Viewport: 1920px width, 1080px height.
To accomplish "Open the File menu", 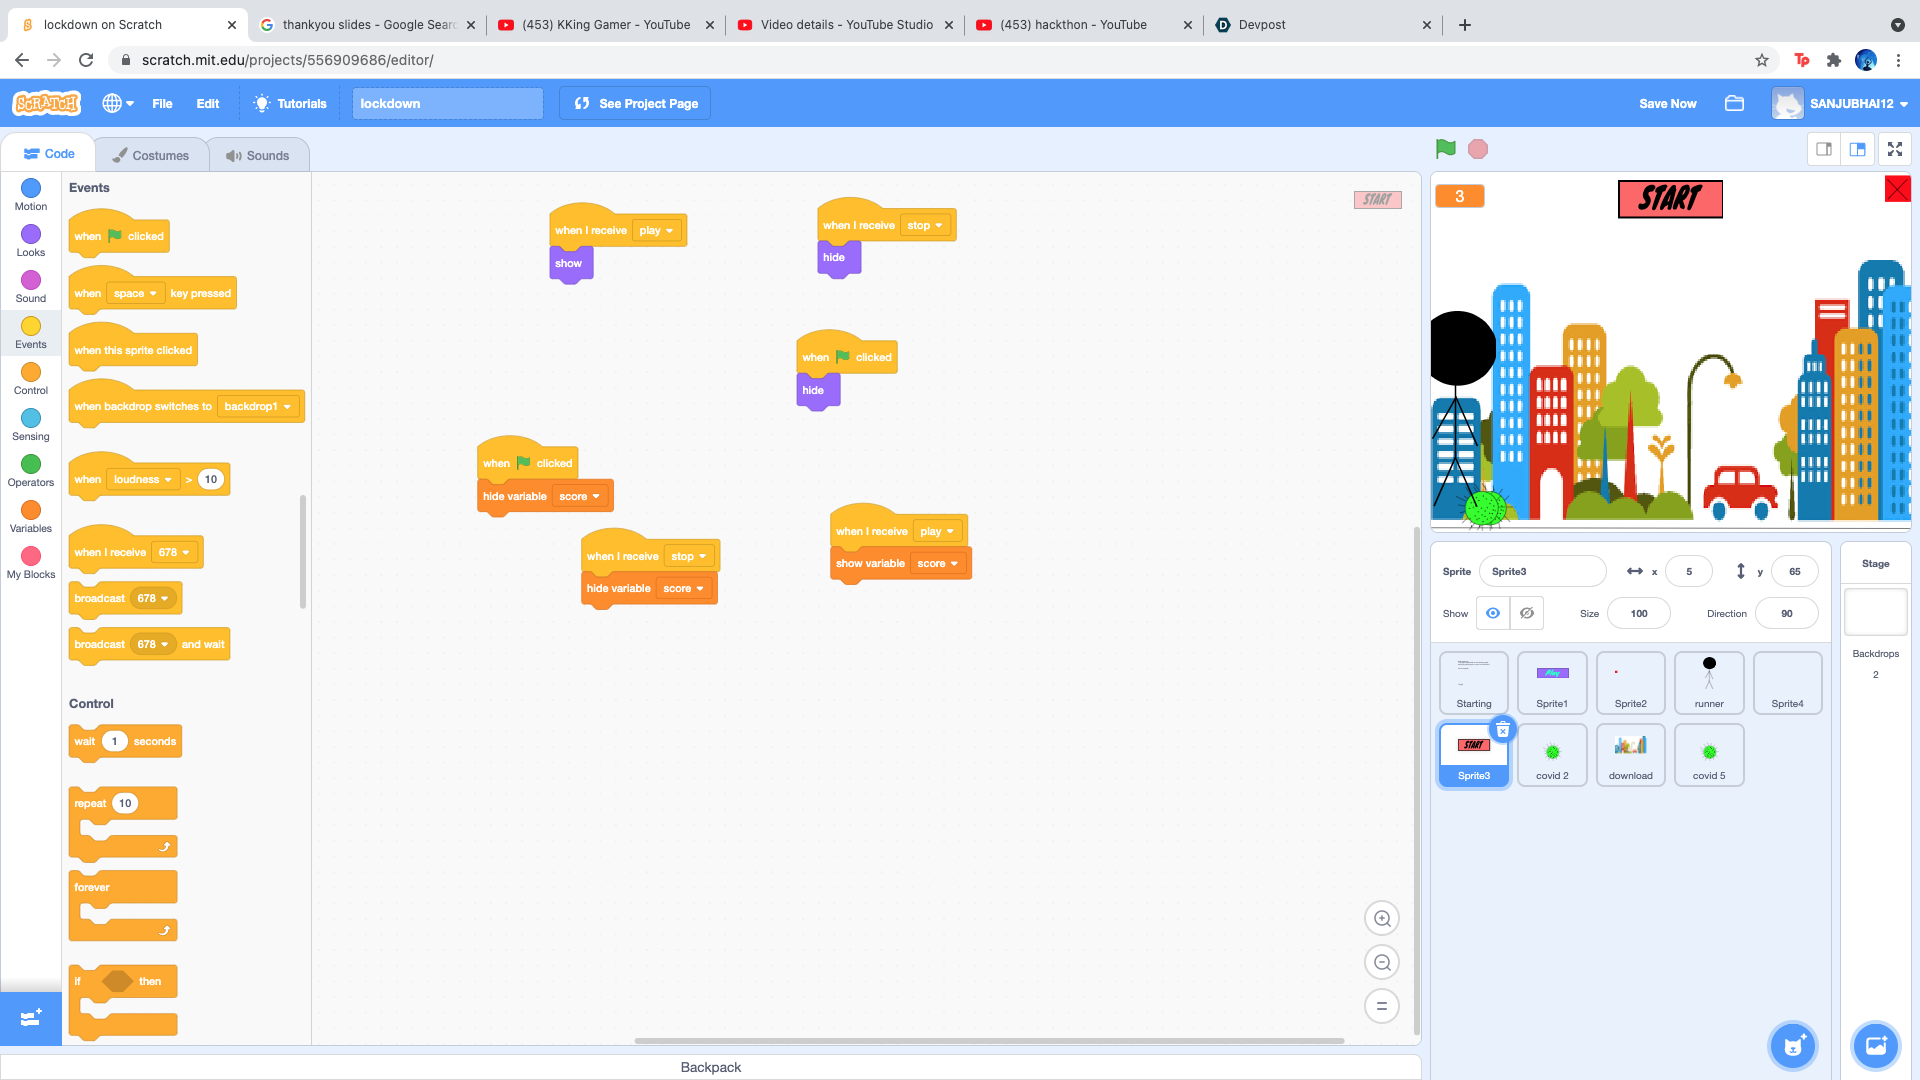I will [x=162, y=103].
